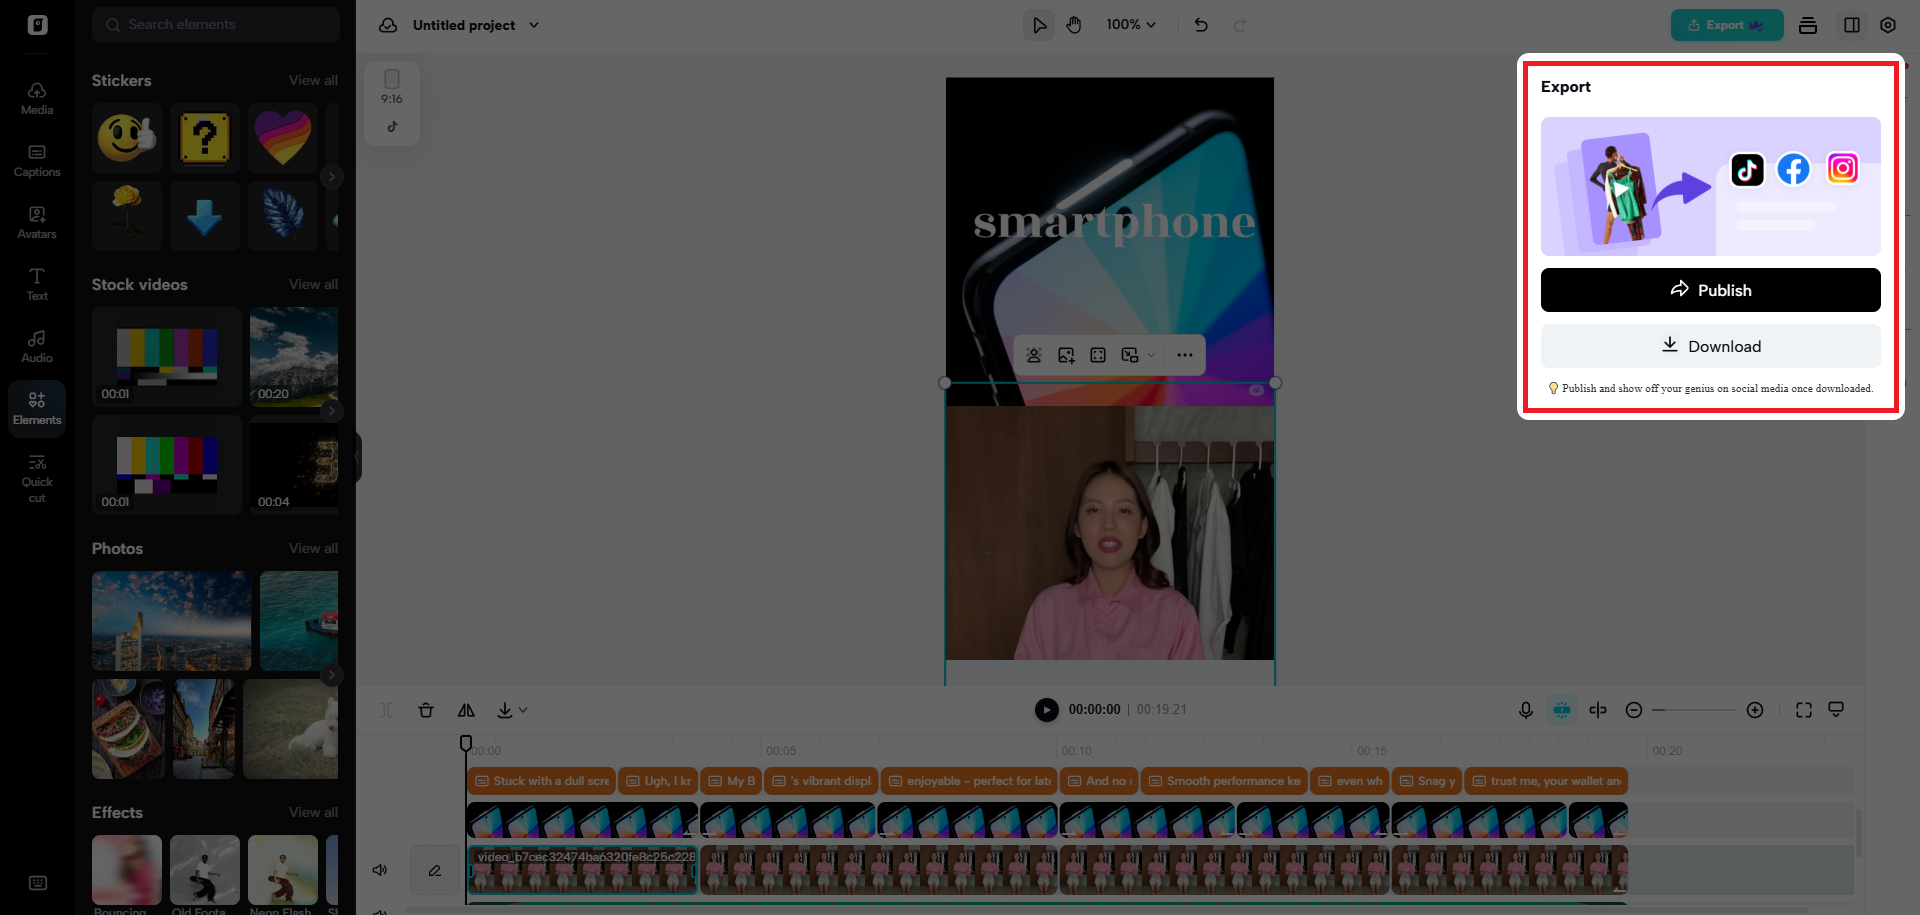Undo the last action
The height and width of the screenshot is (915, 1920).
[x=1201, y=25]
